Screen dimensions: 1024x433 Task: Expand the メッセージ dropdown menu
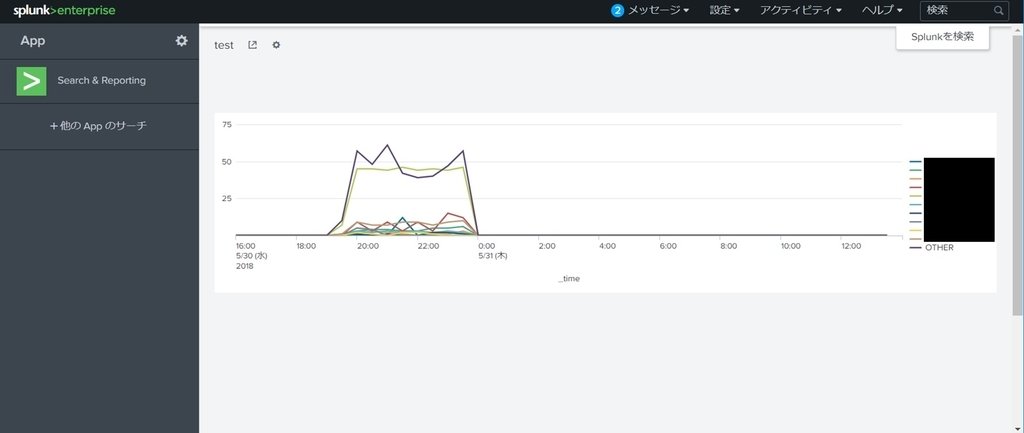pyautogui.click(x=659, y=10)
